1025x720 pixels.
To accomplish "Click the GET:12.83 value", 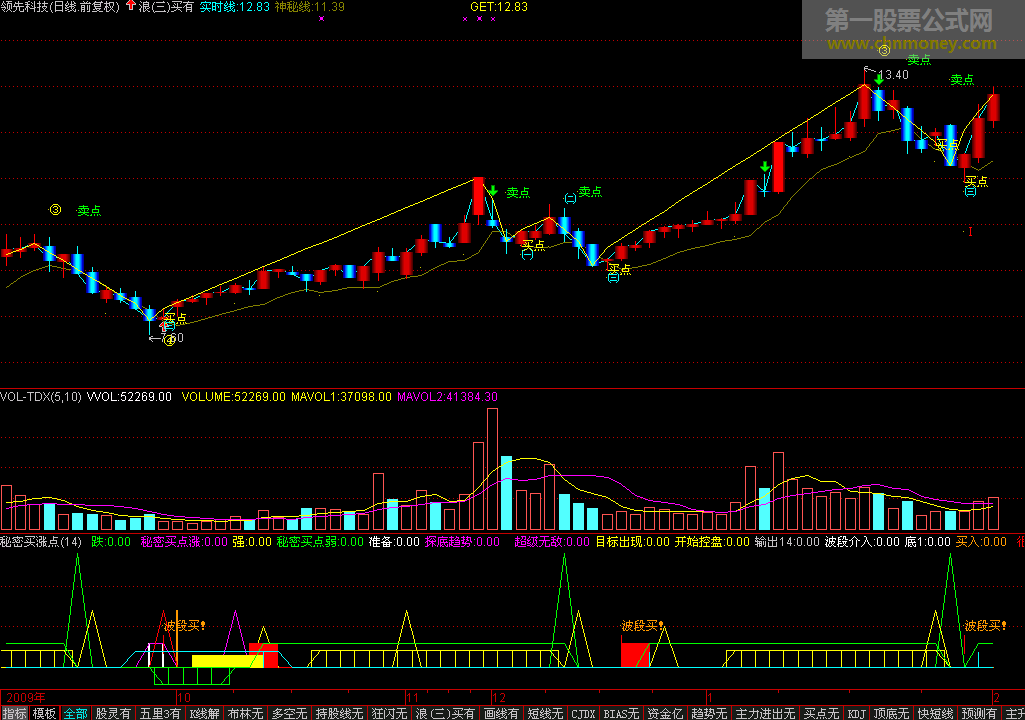I will coord(499,7).
